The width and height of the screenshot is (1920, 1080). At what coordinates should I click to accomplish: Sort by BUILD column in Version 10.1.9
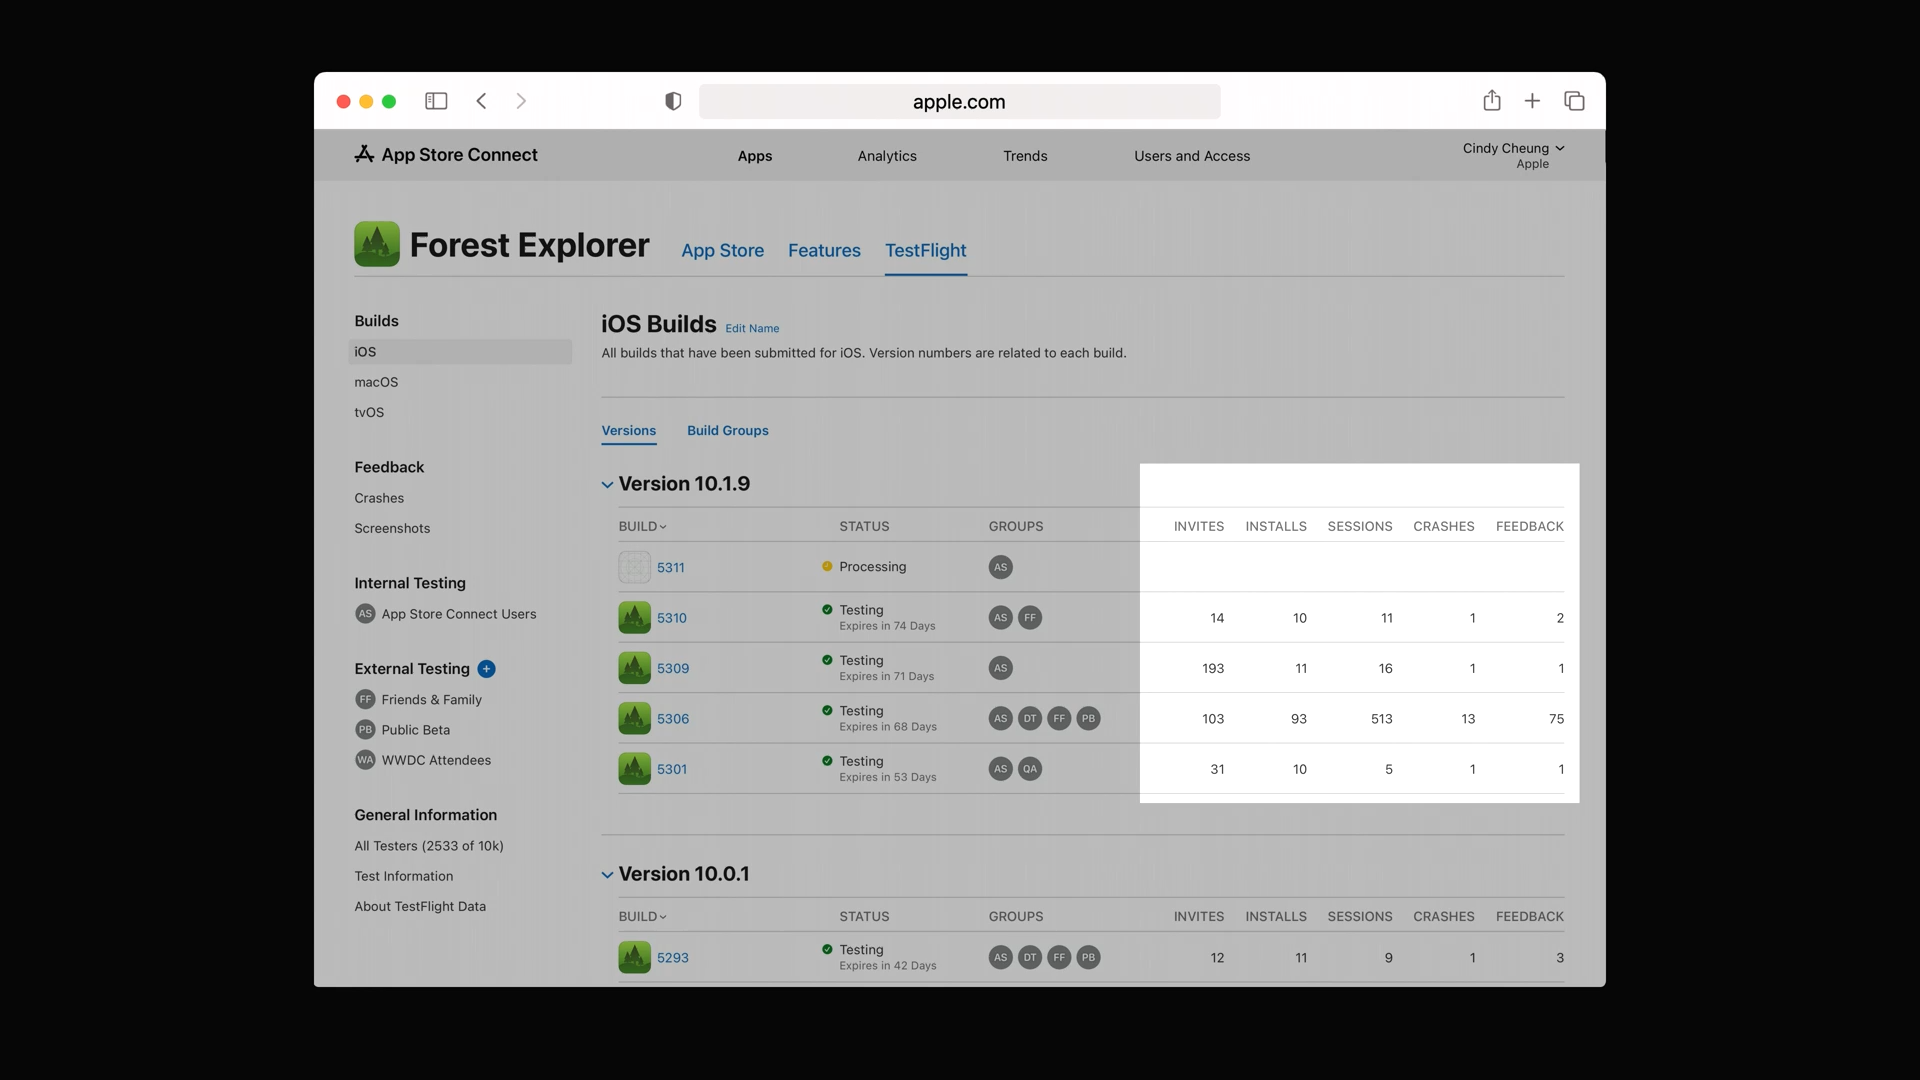[x=642, y=526]
